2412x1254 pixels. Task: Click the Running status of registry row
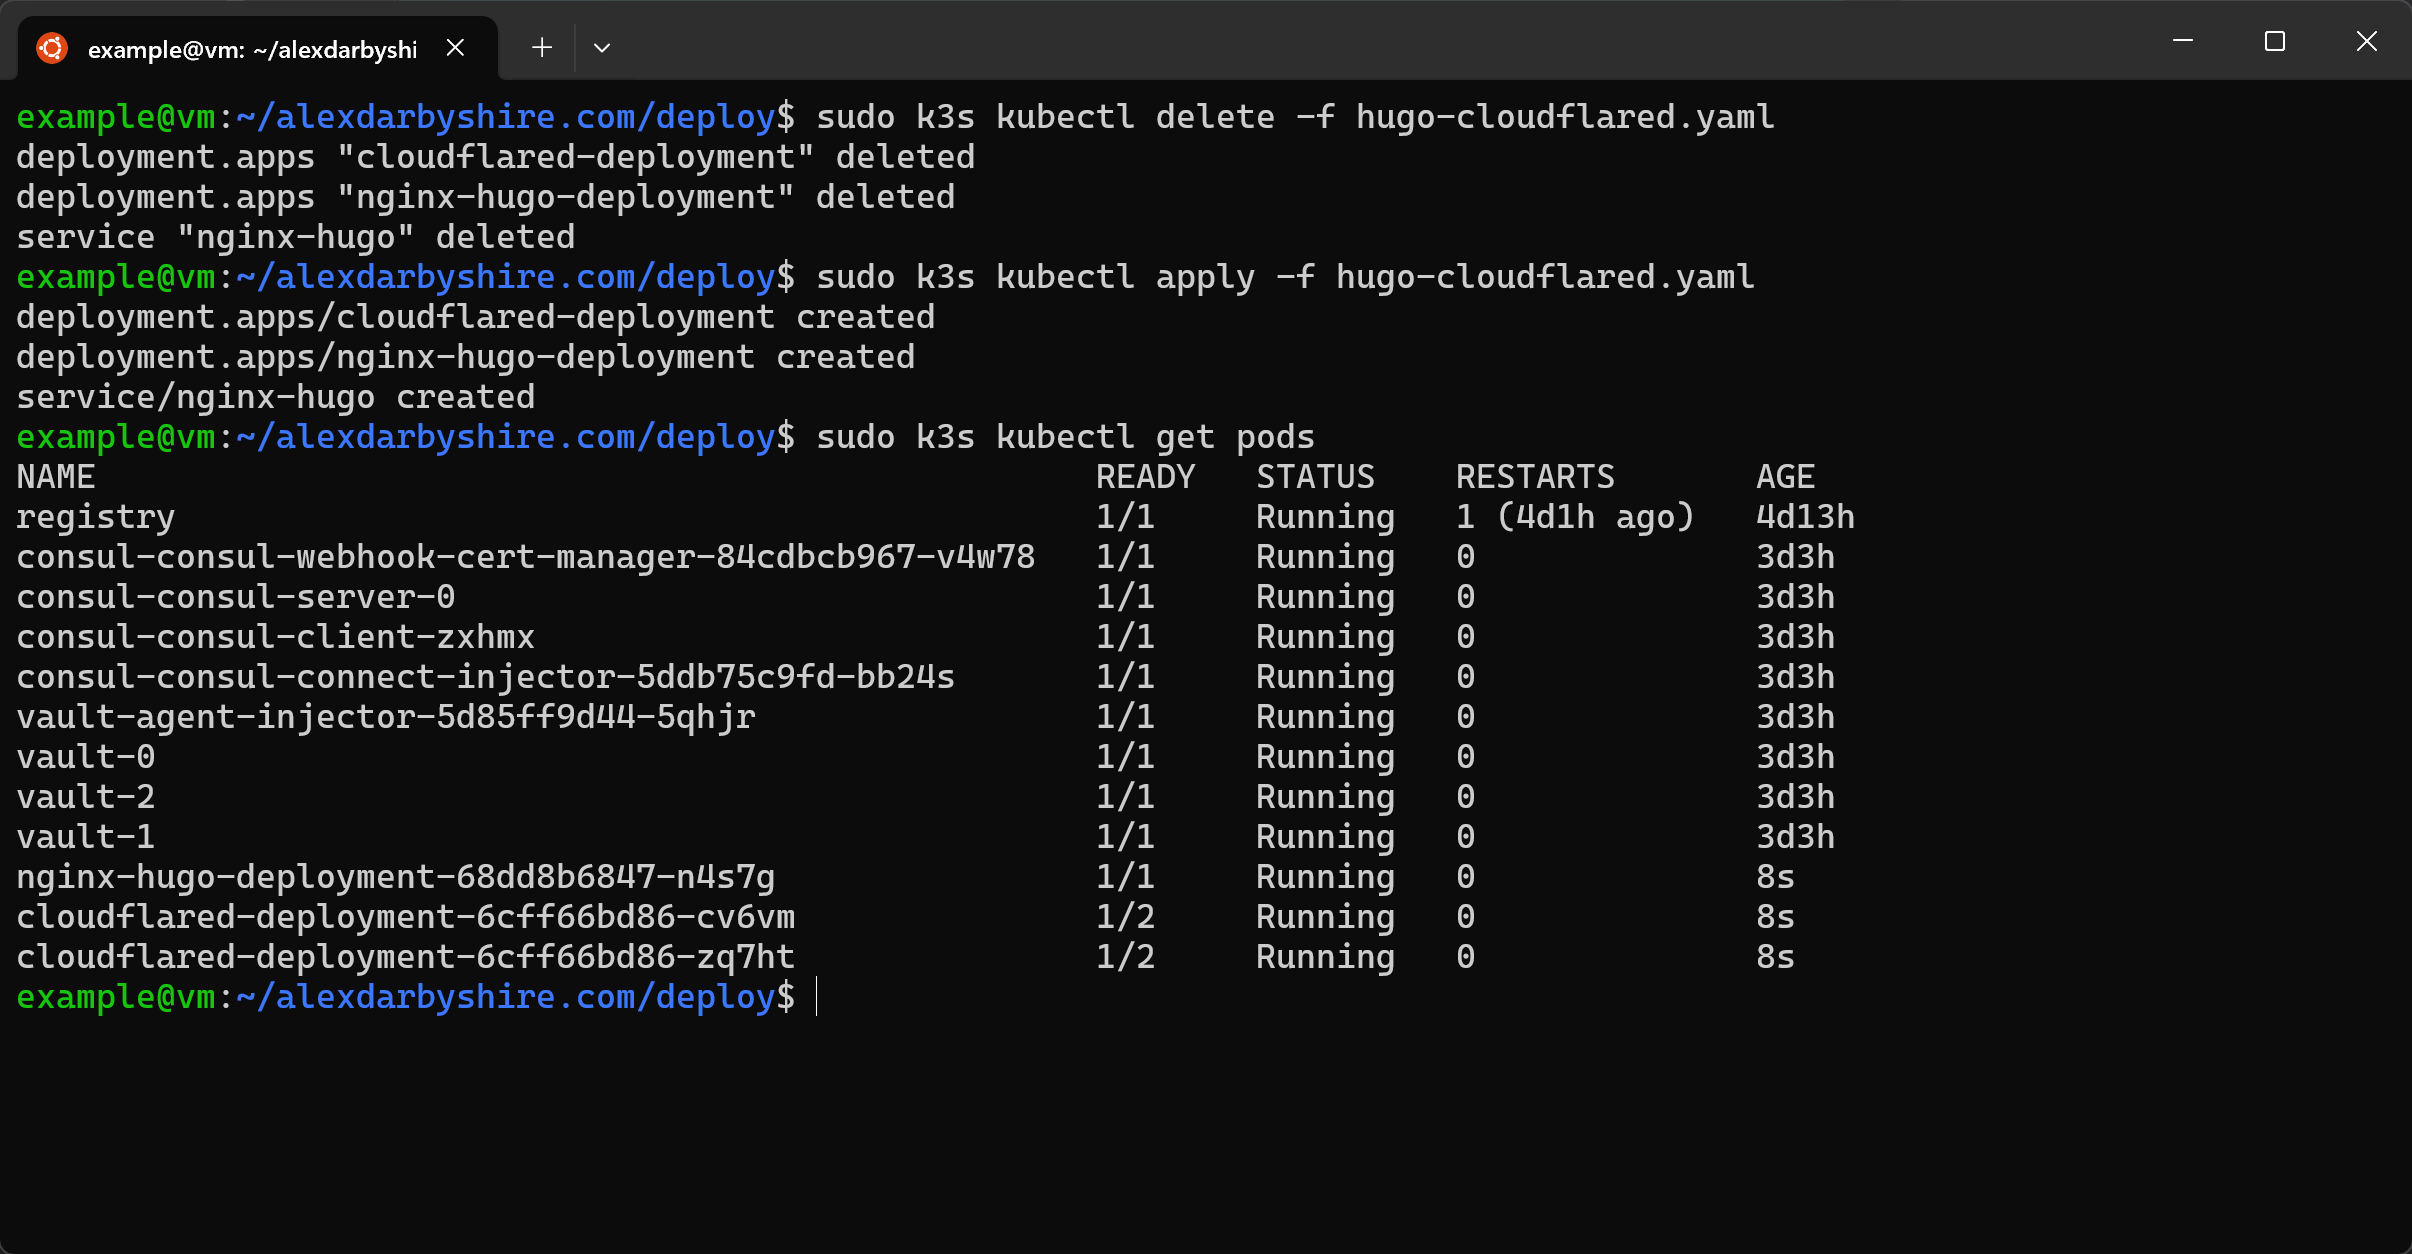click(x=1326, y=517)
